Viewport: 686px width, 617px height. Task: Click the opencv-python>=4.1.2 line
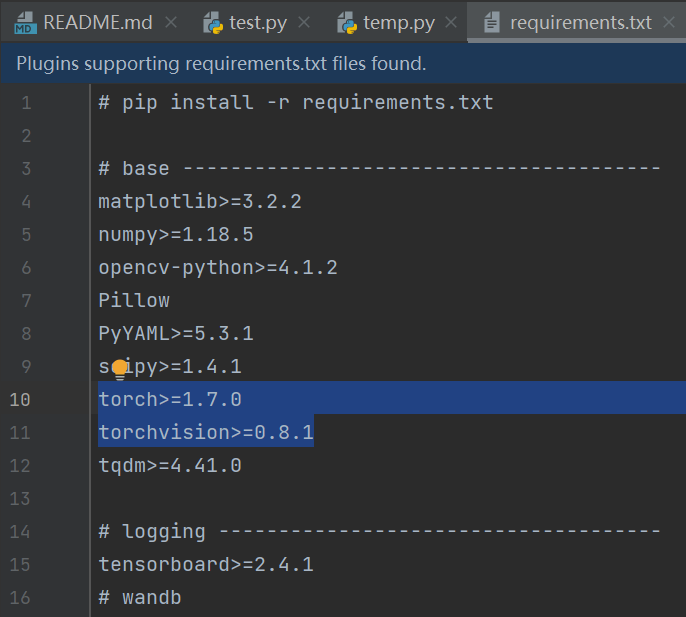click(218, 268)
